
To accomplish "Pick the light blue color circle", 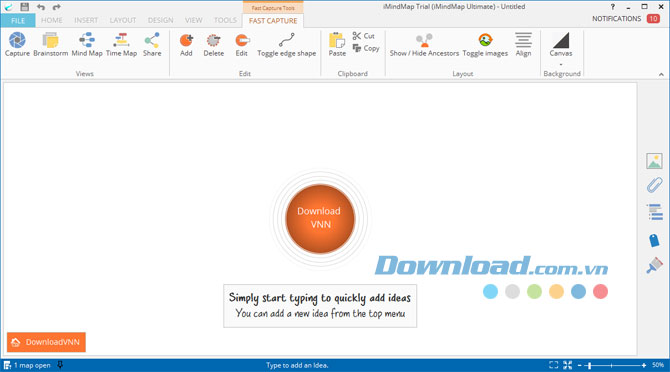I will (x=490, y=291).
